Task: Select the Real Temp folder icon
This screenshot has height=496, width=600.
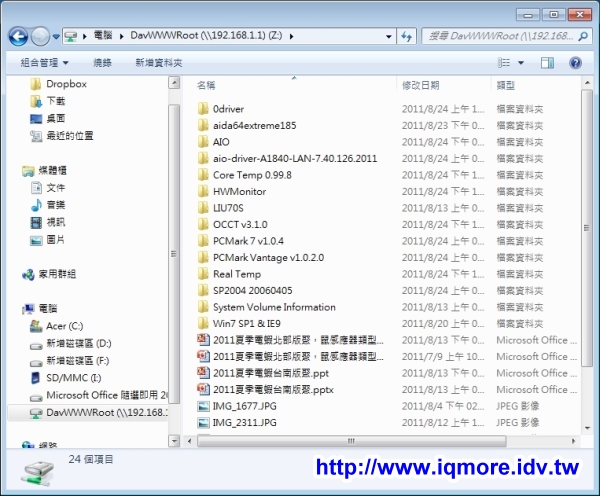Action: click(203, 274)
